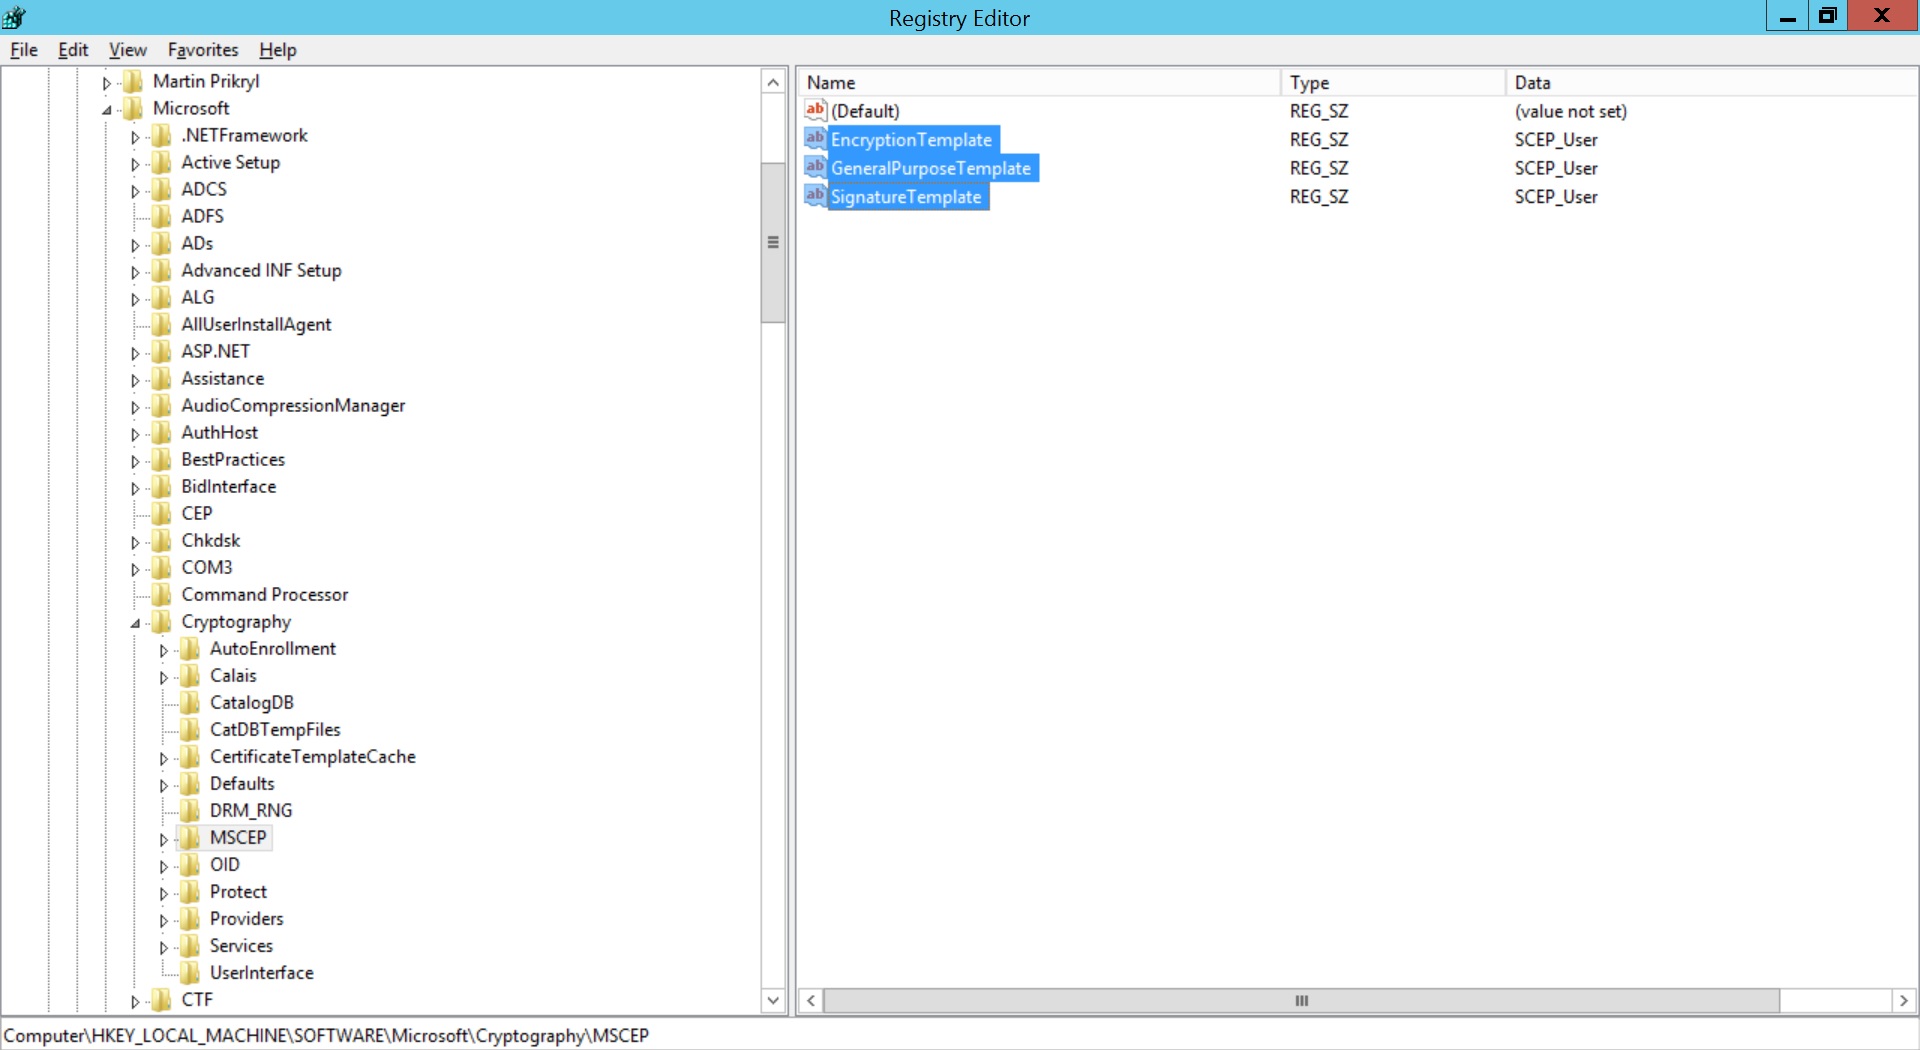Select the CertificateTemplateCache folder icon
Viewport: 1920px width, 1050px height.
(x=190, y=757)
